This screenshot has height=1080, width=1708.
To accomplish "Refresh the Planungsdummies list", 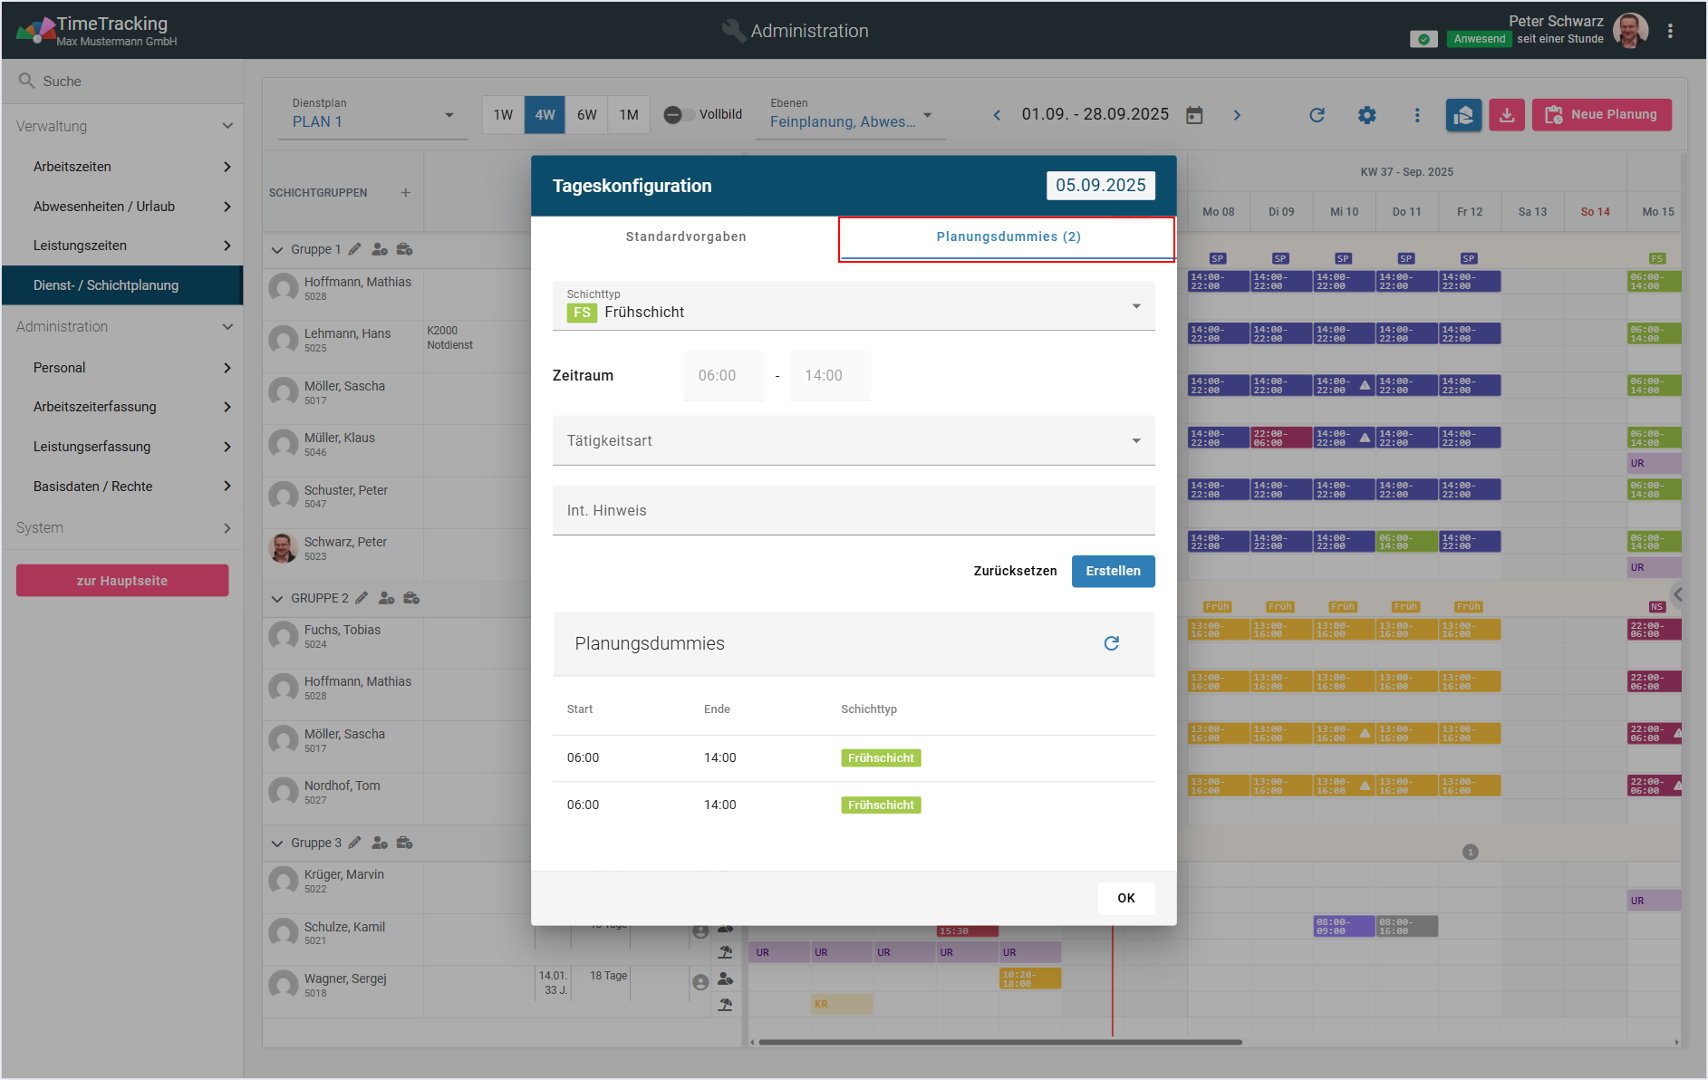I will pyautogui.click(x=1111, y=643).
